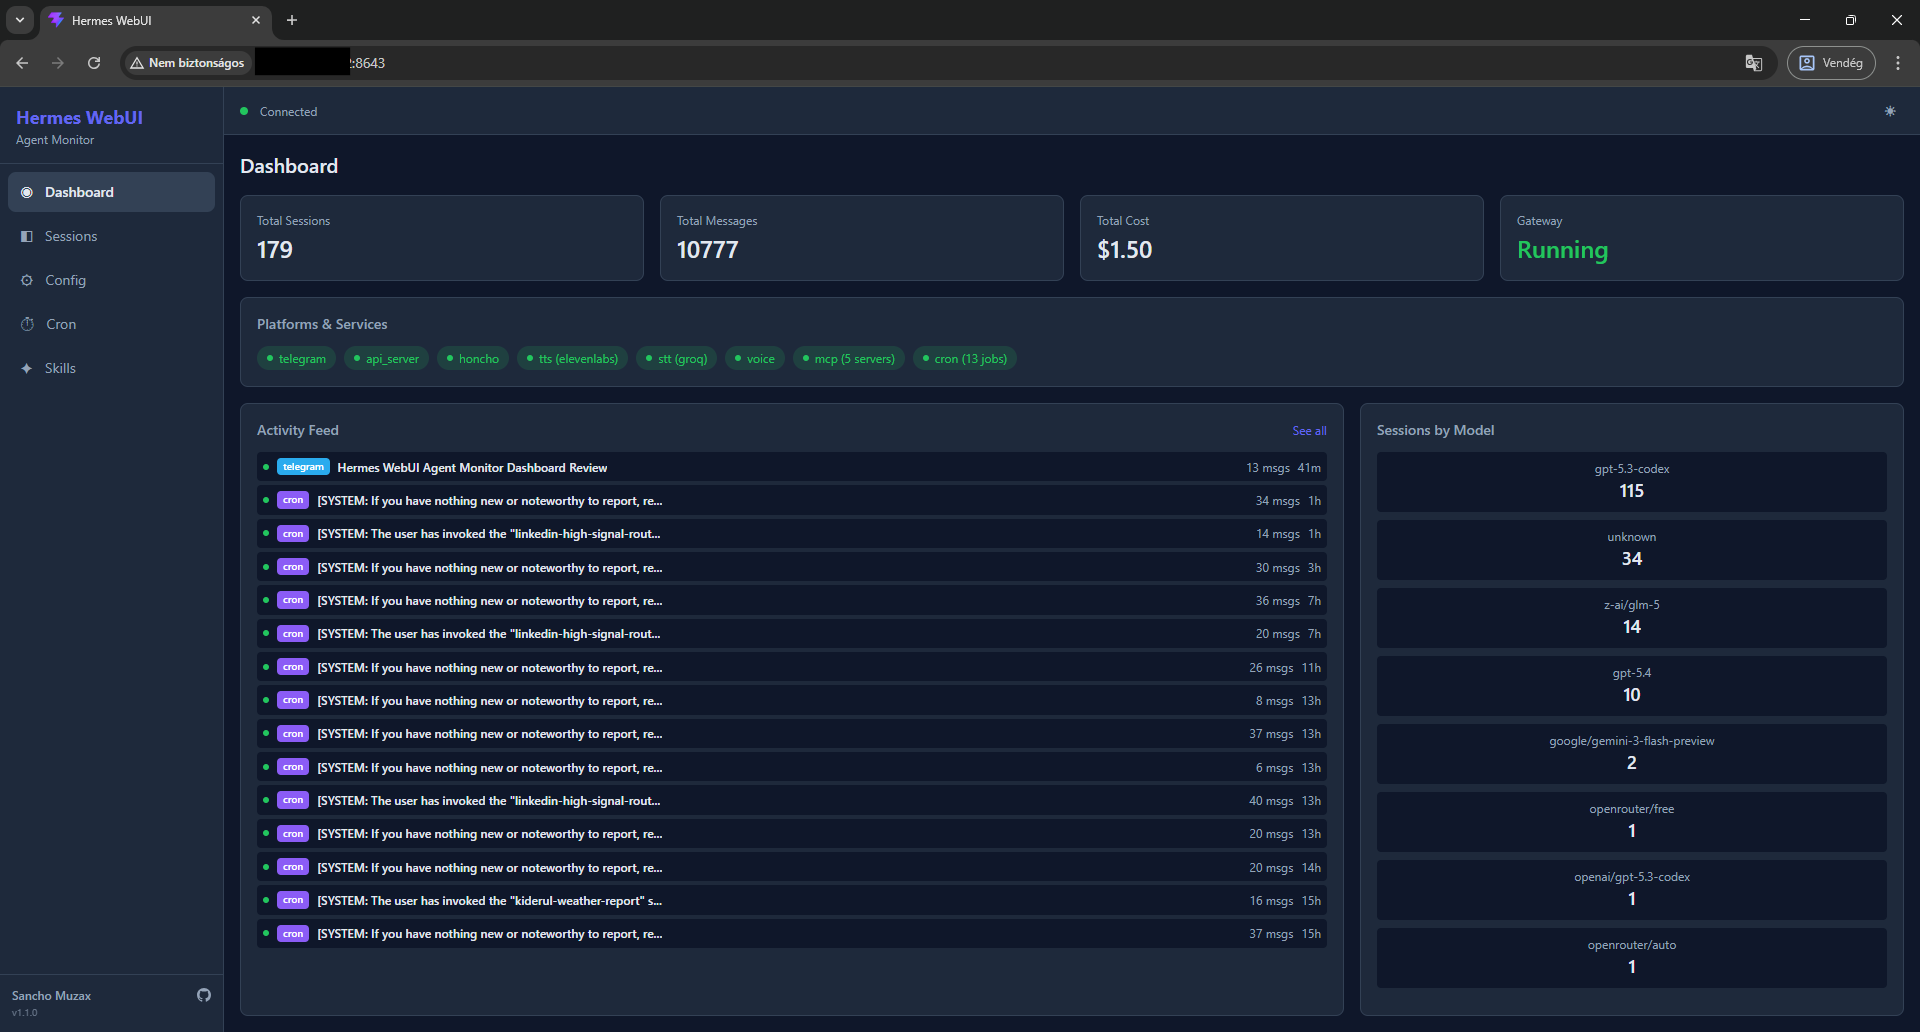1920x1032 pixels.
Task: Open the Cron page in sidebar
Action: coord(111,324)
